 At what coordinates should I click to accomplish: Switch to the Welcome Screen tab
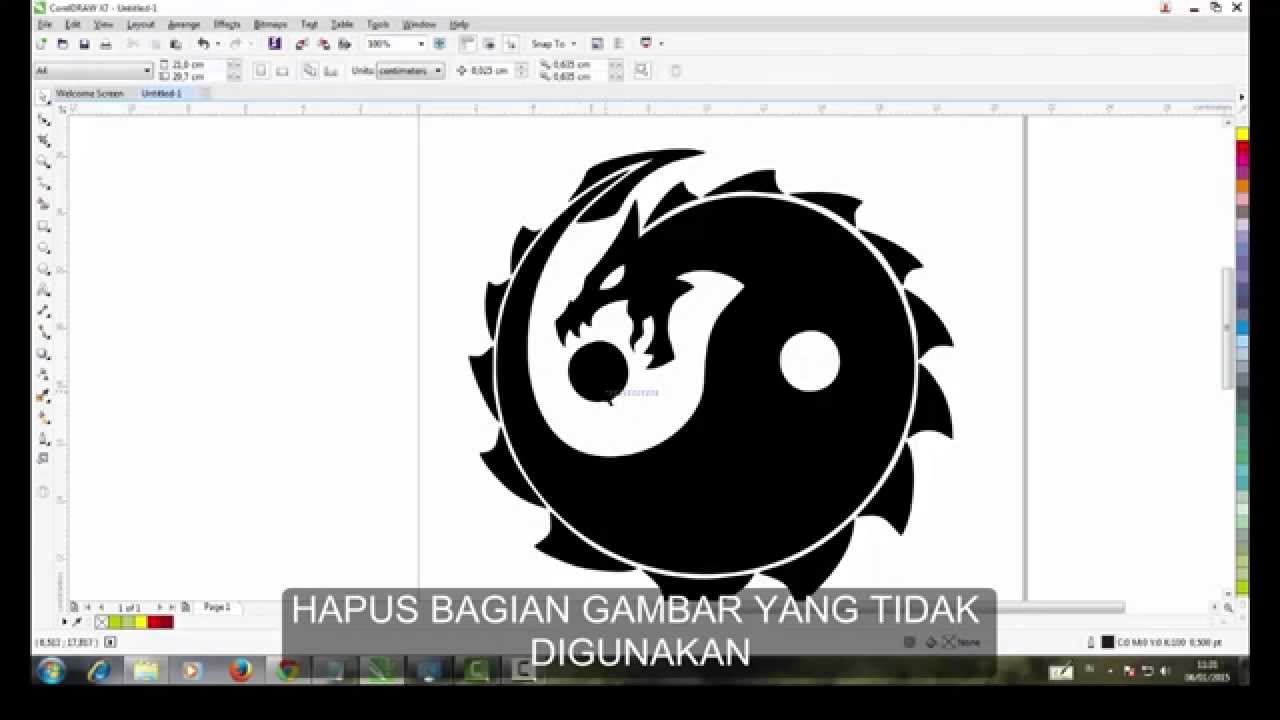[x=89, y=93]
